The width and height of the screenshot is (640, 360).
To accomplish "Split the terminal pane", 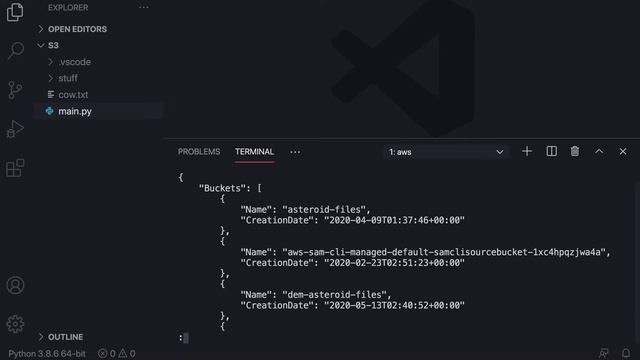I will (x=551, y=151).
